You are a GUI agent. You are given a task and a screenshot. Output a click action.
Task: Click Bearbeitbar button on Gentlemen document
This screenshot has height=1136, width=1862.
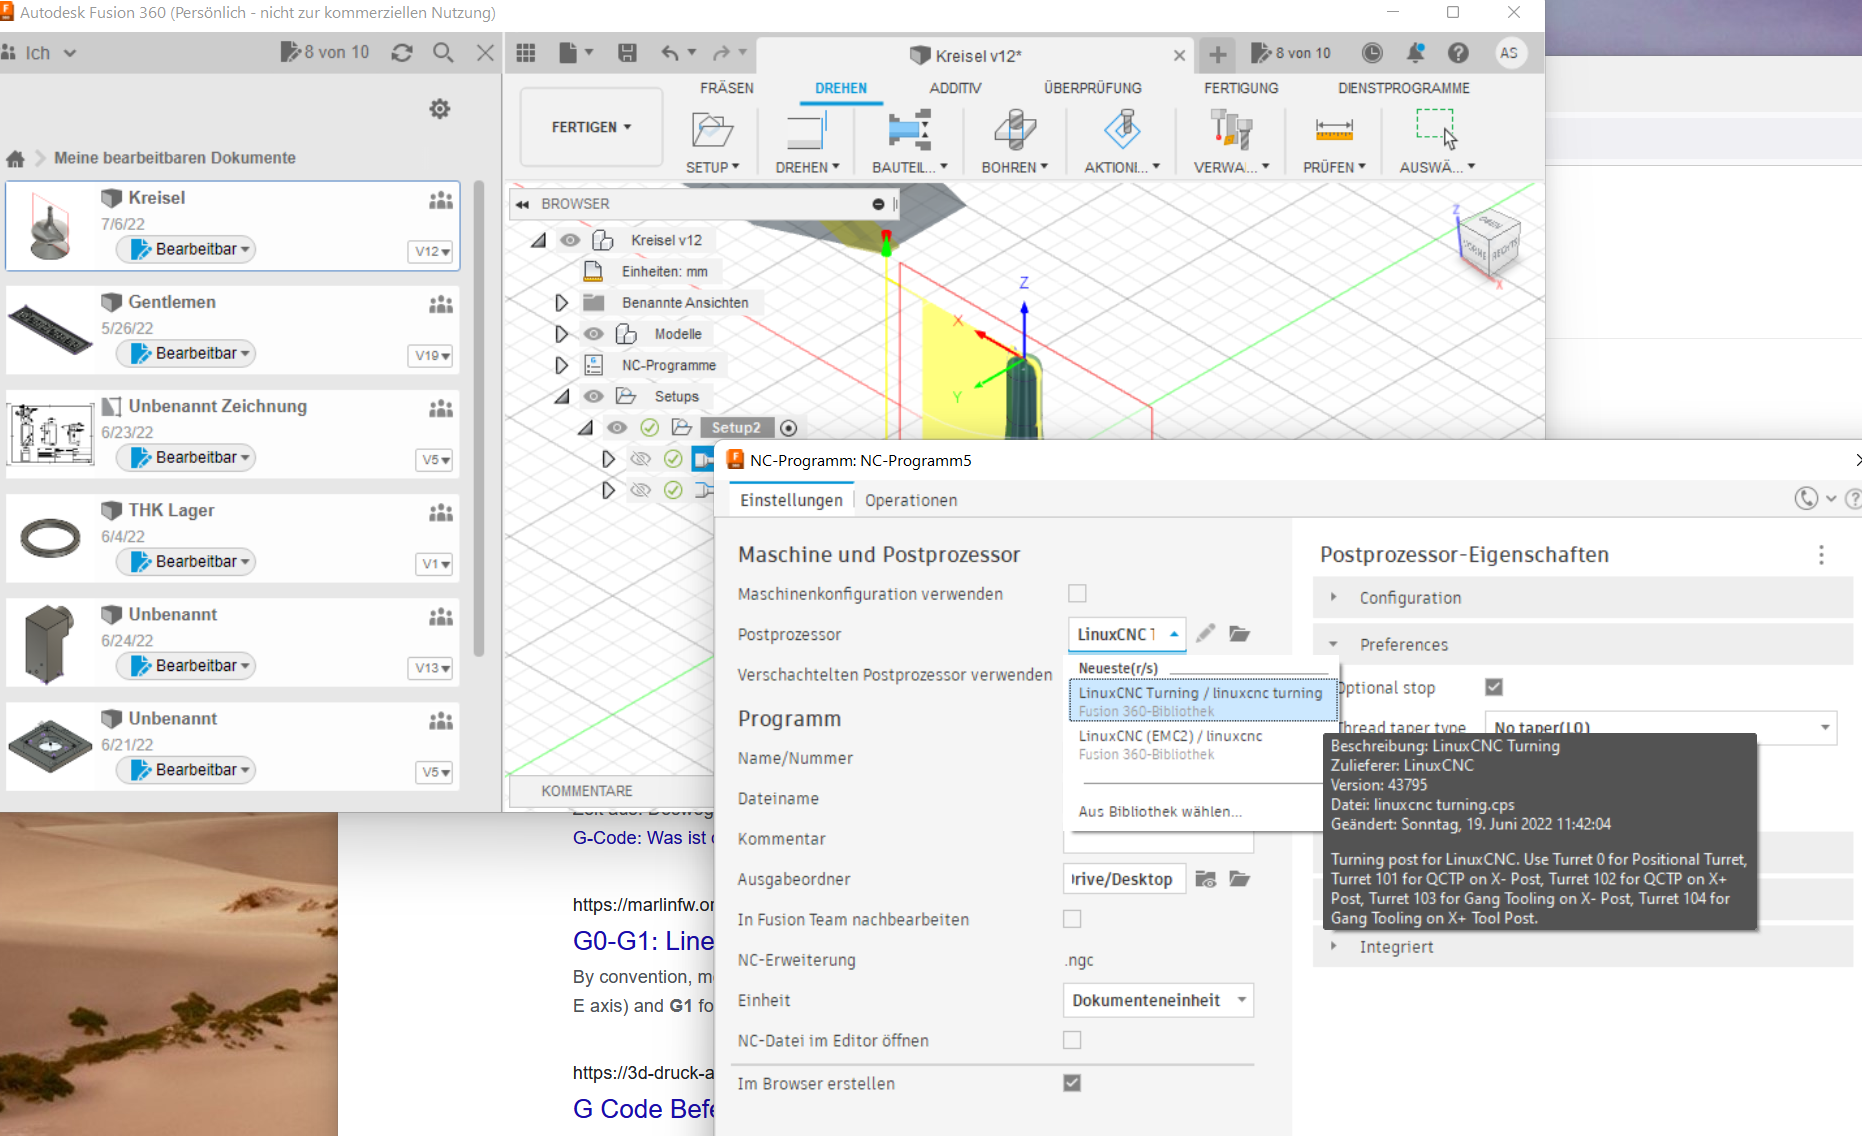point(186,353)
